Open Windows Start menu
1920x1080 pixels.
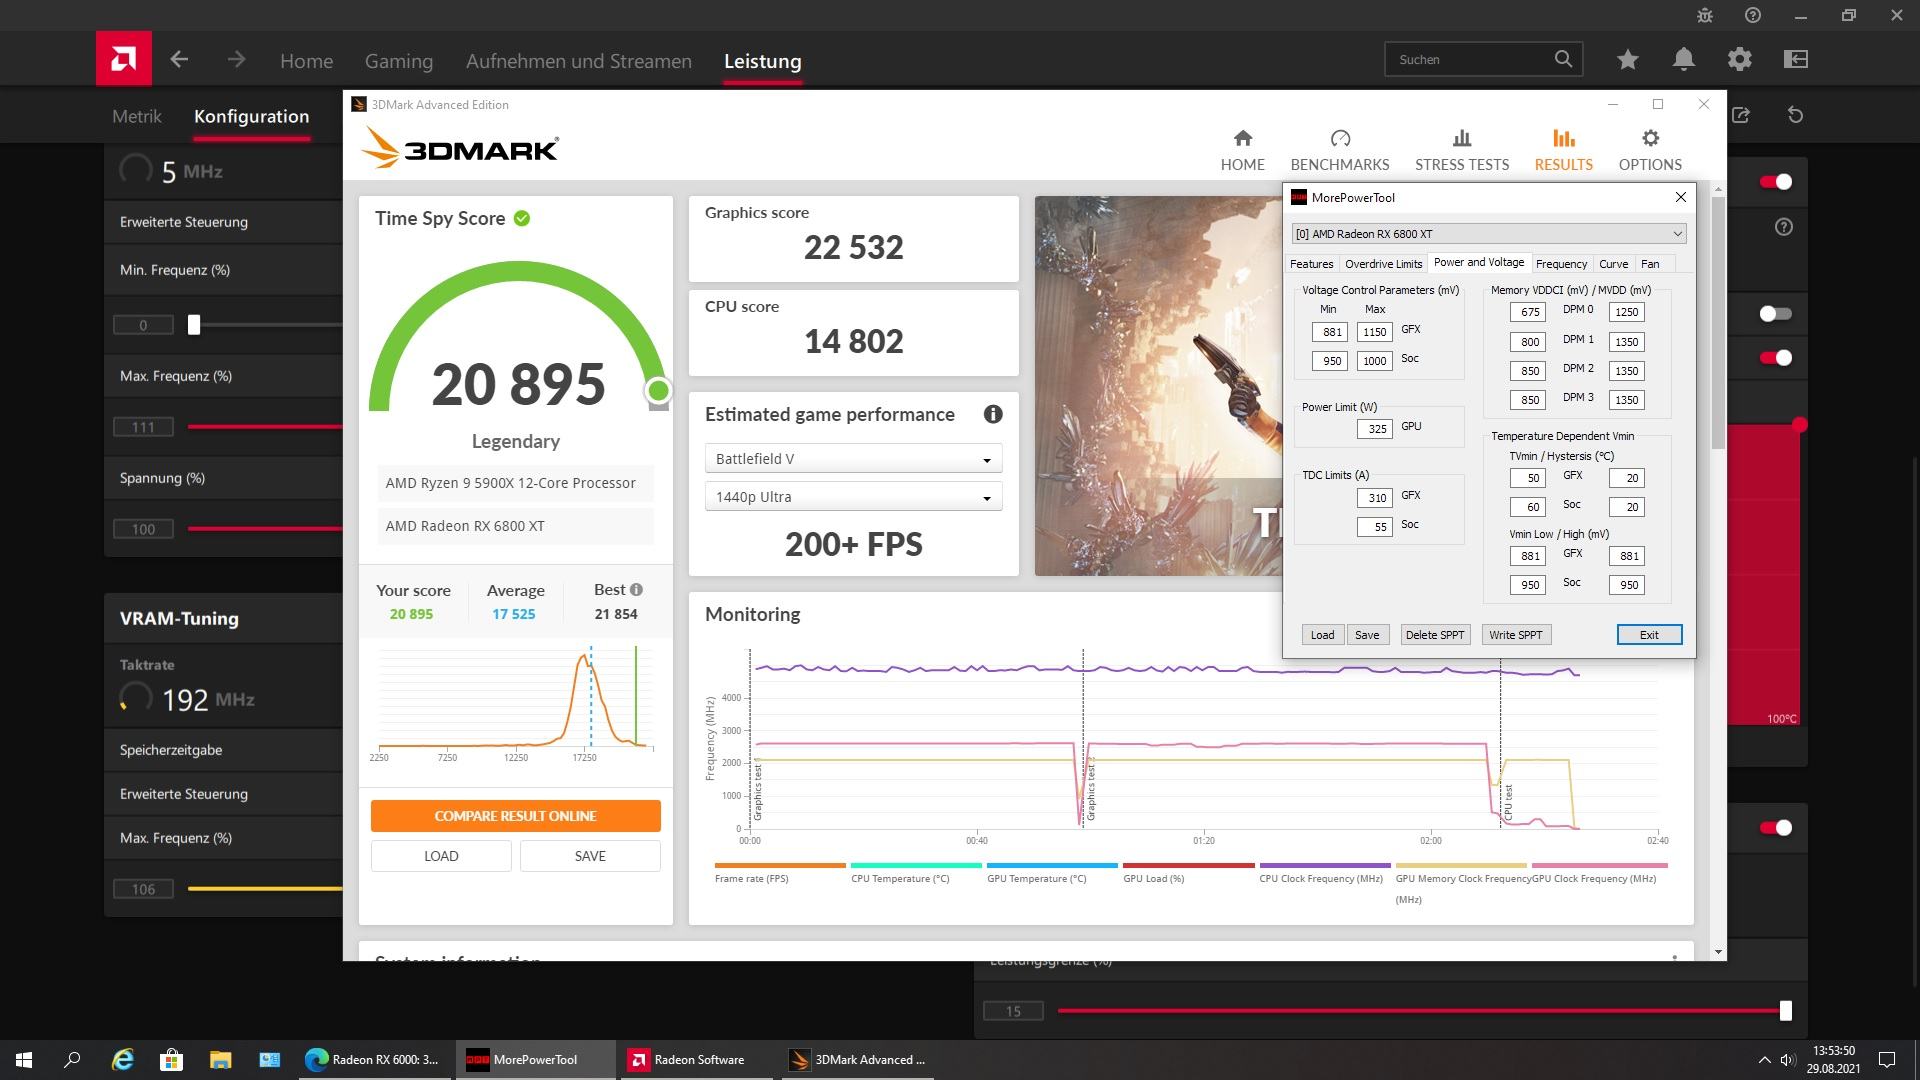(24, 1059)
